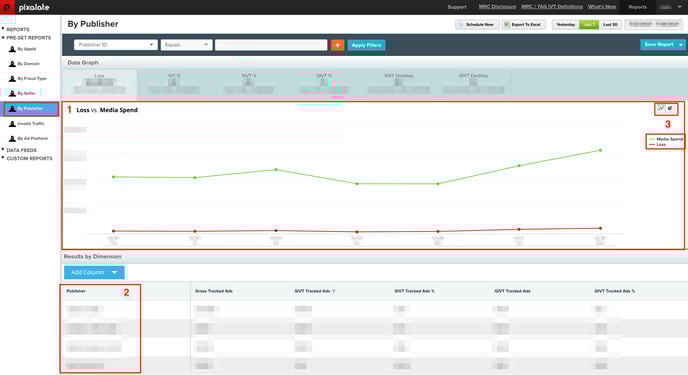Toggle Media Spend series in legend

(x=666, y=139)
